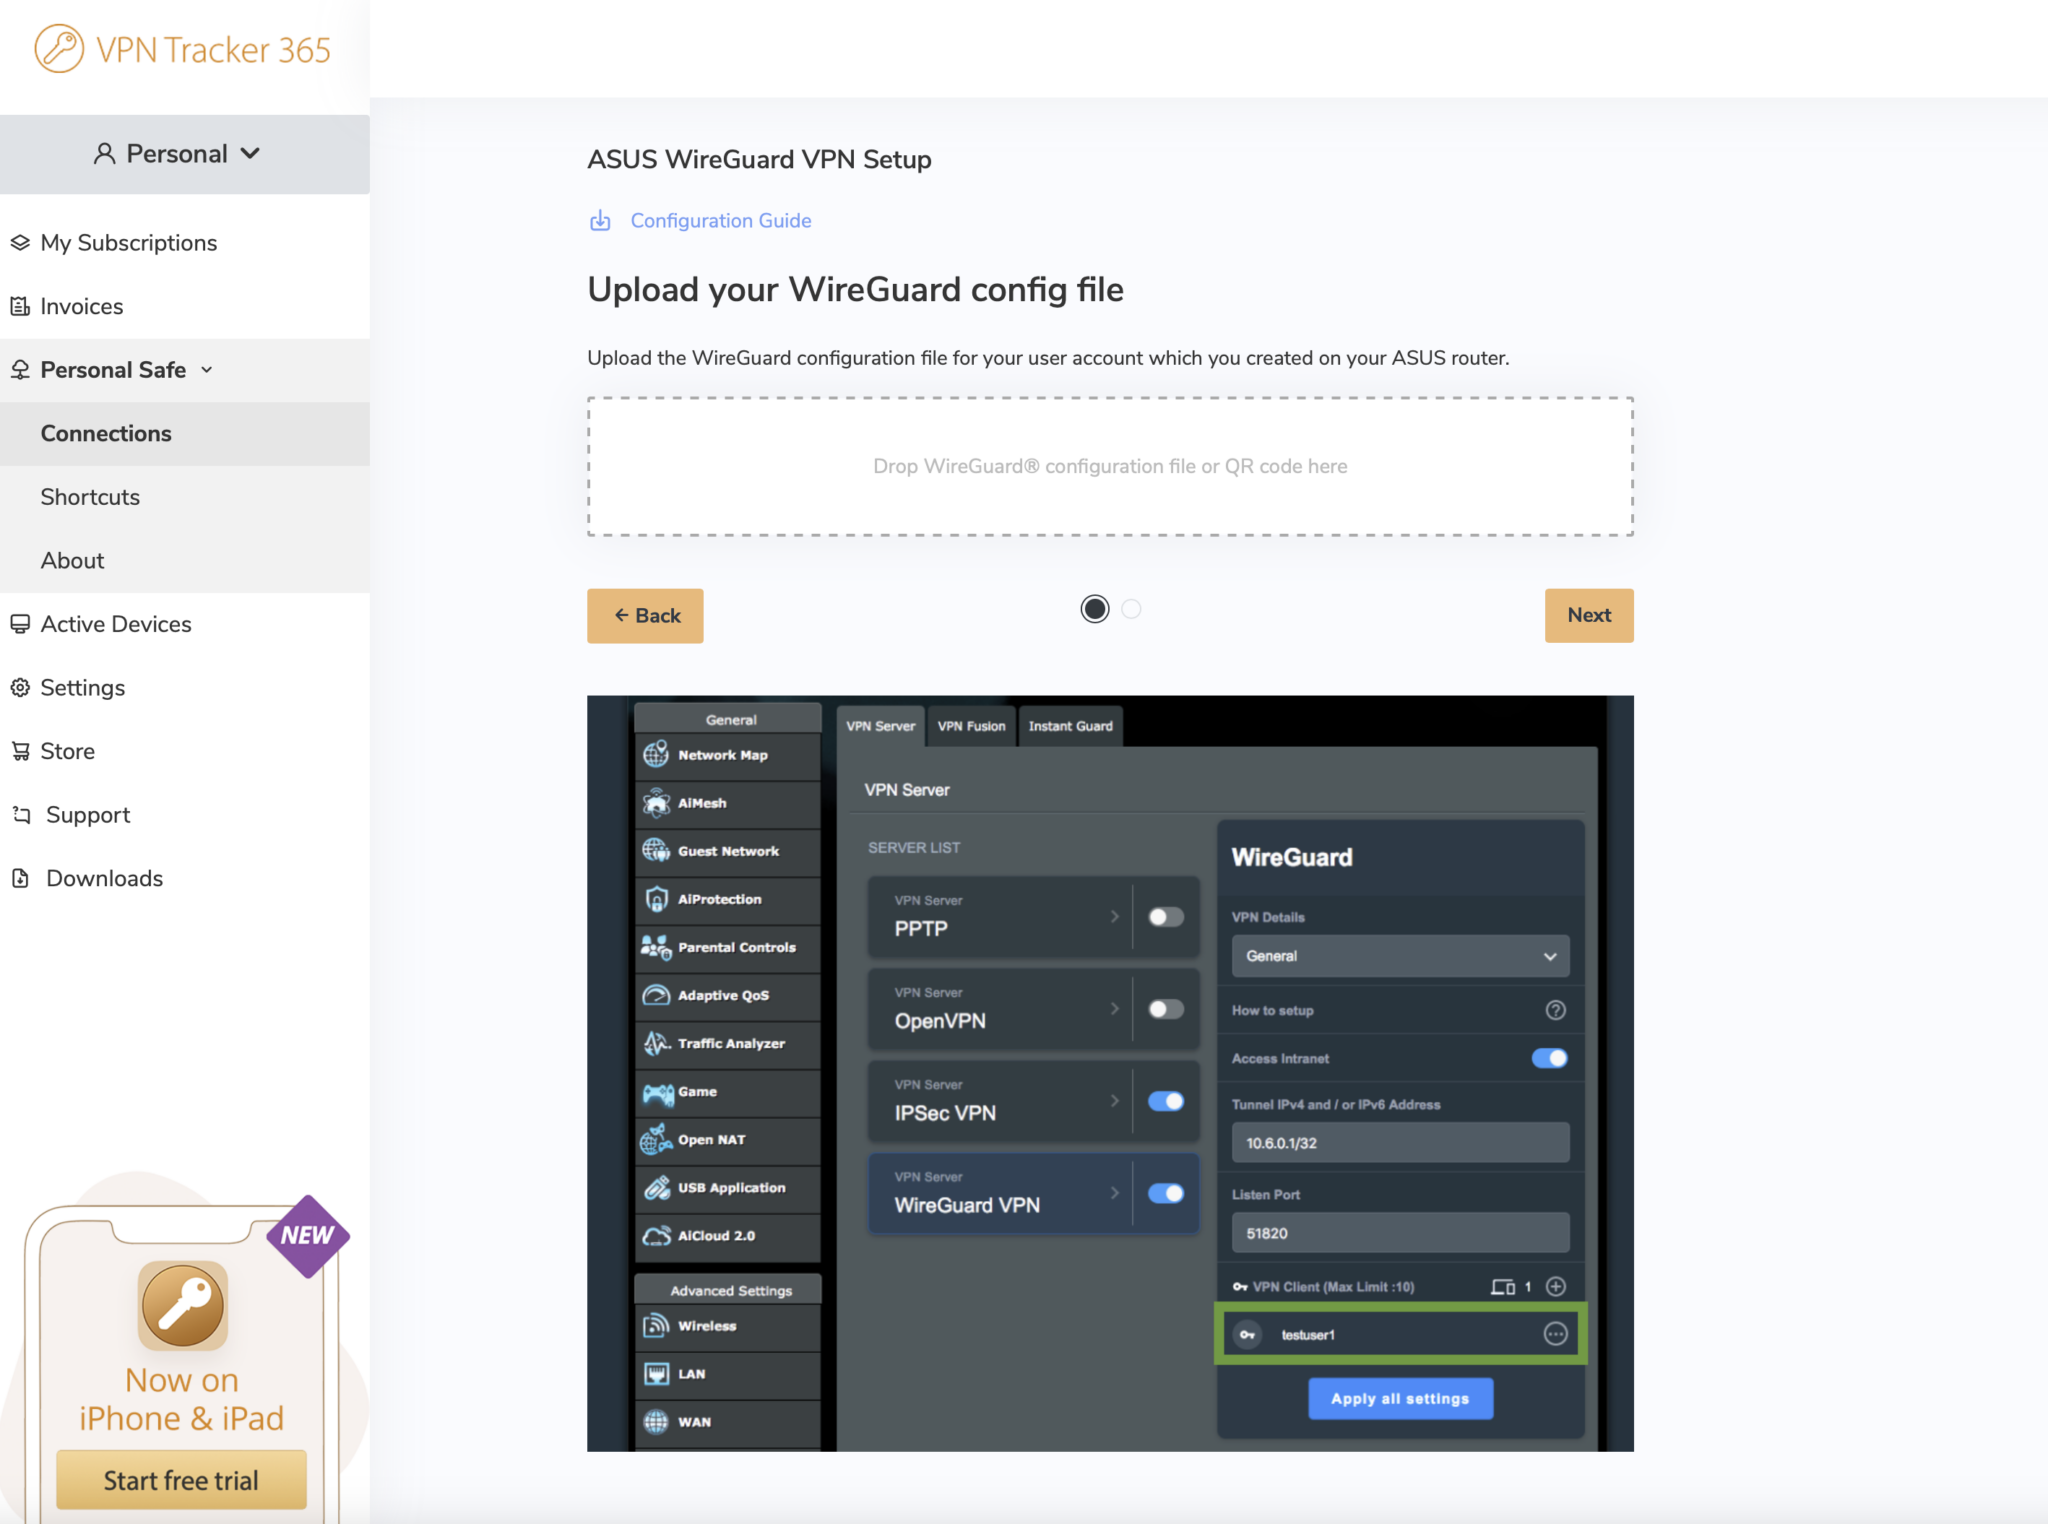The width and height of the screenshot is (2048, 1524).
Task: Select Downloads from the sidebar
Action: tap(104, 877)
